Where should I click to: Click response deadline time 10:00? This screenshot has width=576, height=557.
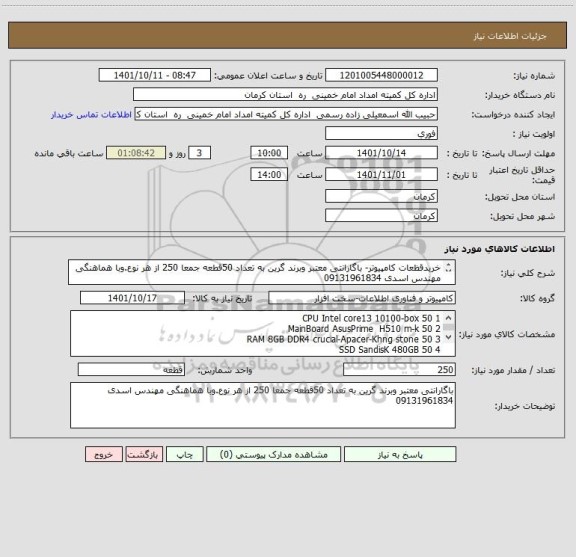[269, 153]
